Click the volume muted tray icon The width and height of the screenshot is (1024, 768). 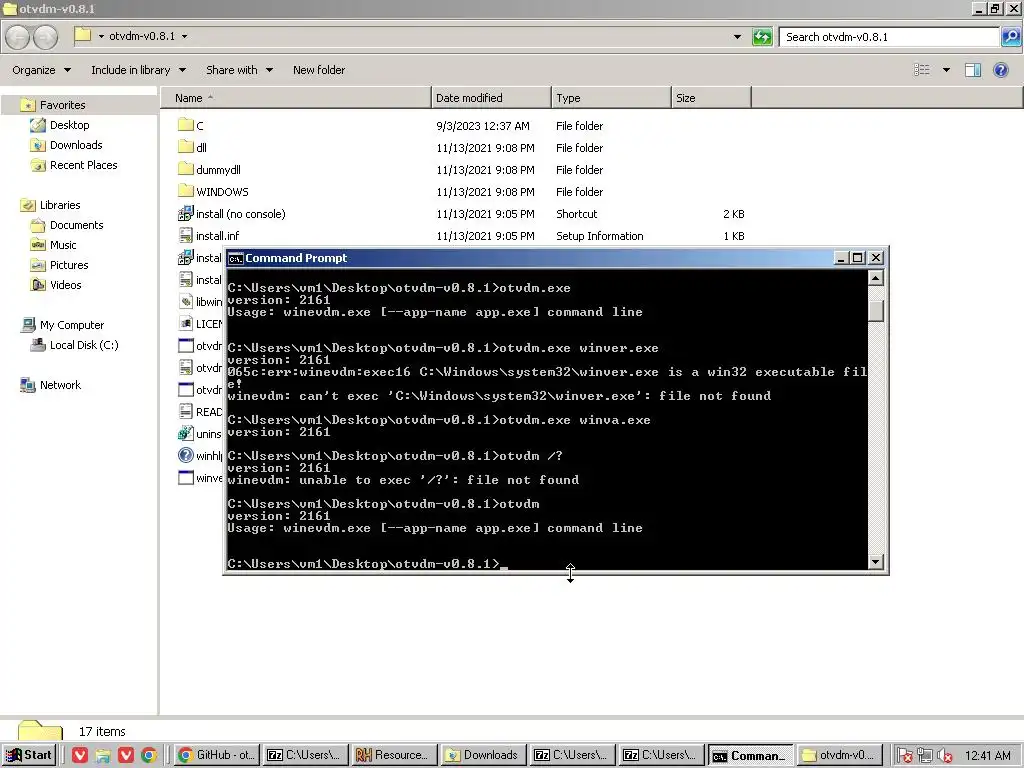click(x=944, y=756)
